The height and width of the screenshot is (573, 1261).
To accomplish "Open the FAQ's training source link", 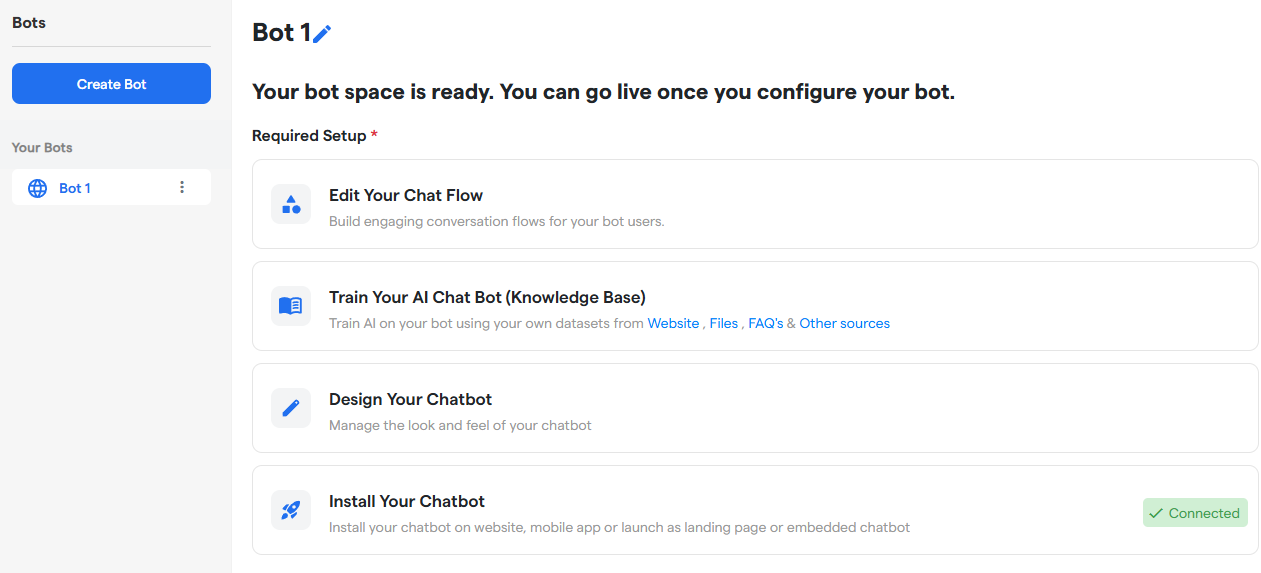I will (x=766, y=323).
